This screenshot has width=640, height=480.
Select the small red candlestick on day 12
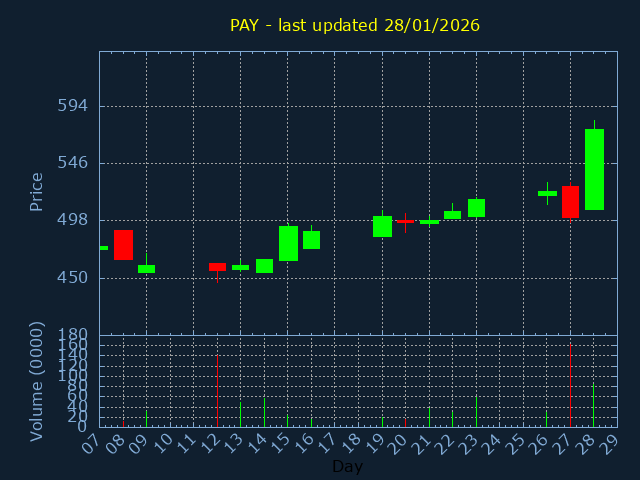(217, 267)
